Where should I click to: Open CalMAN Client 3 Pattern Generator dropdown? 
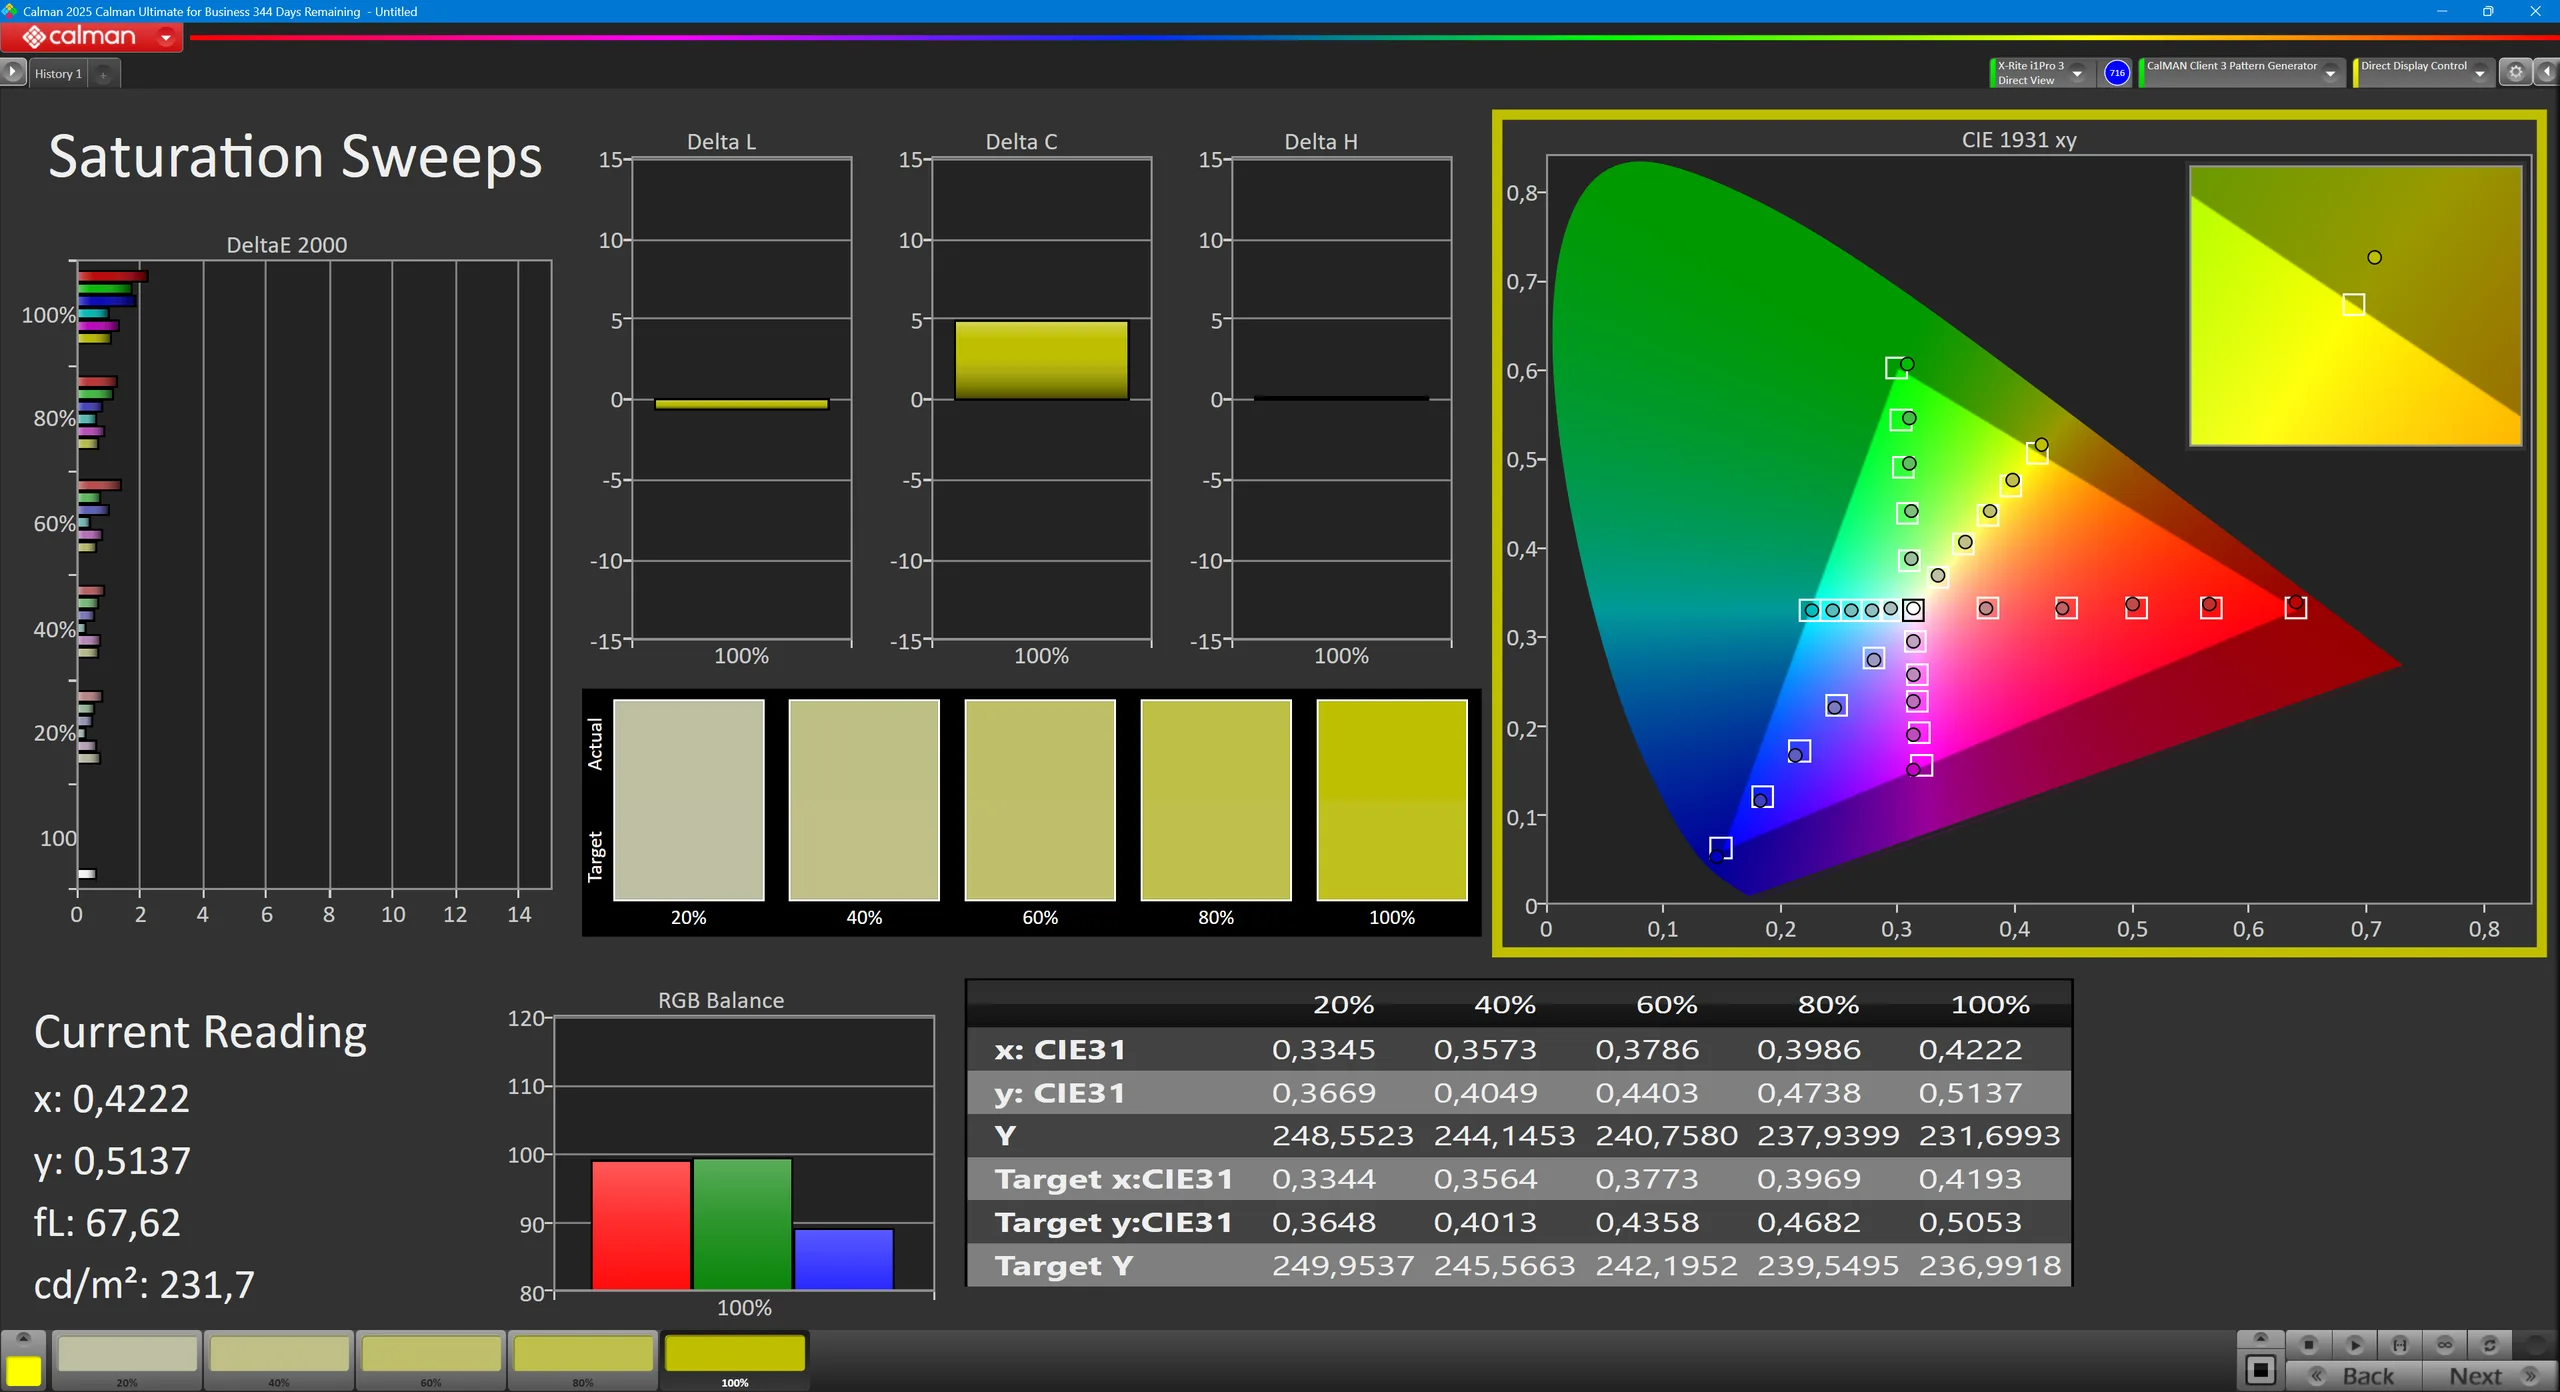point(2330,74)
